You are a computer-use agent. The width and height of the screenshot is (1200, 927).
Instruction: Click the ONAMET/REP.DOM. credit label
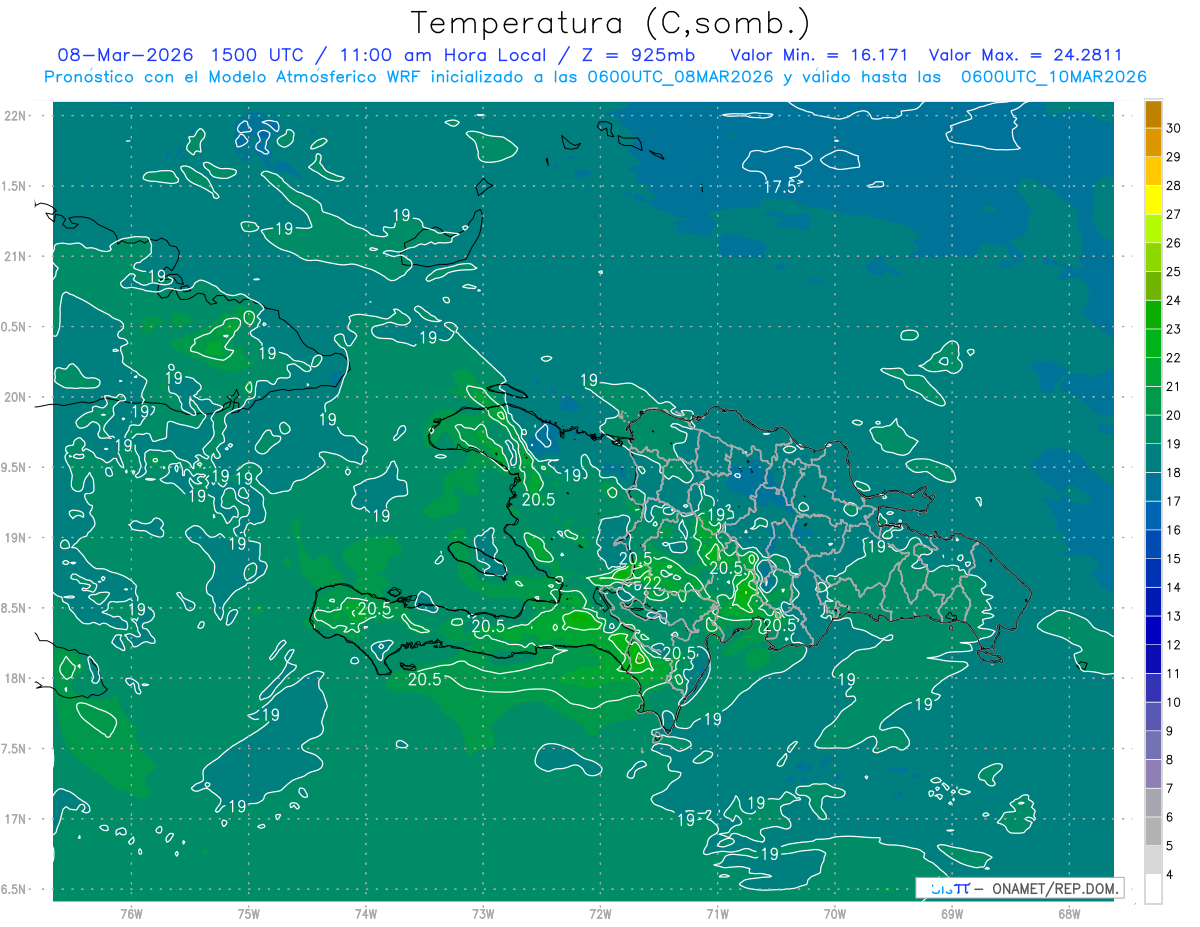tap(1054, 888)
